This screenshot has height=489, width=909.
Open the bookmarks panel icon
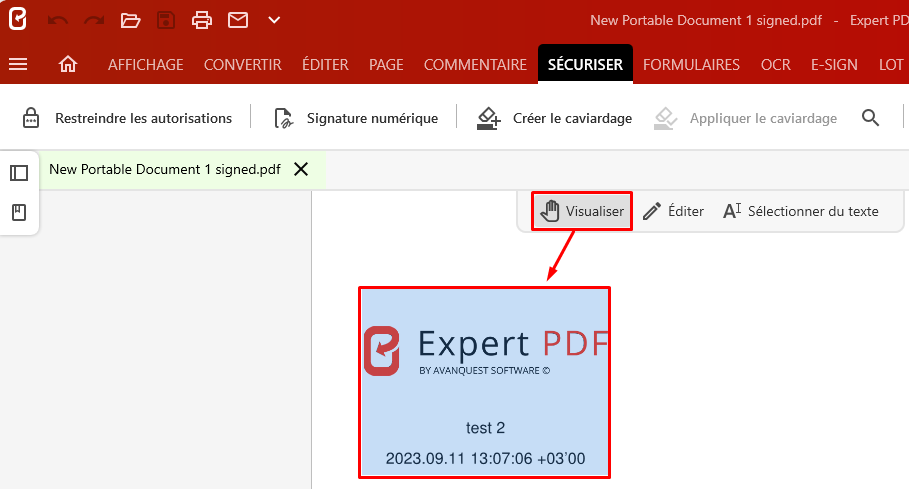click(x=19, y=212)
